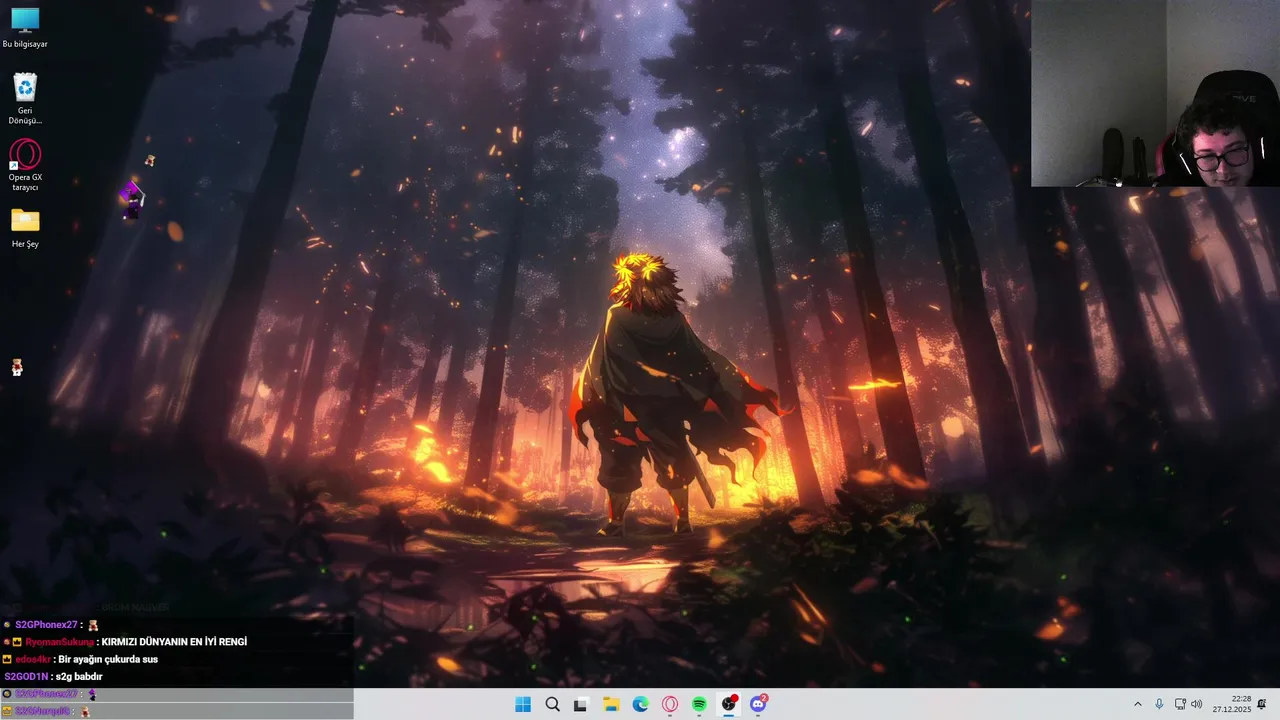Switch to Opera GX in the taskbar

pos(670,704)
